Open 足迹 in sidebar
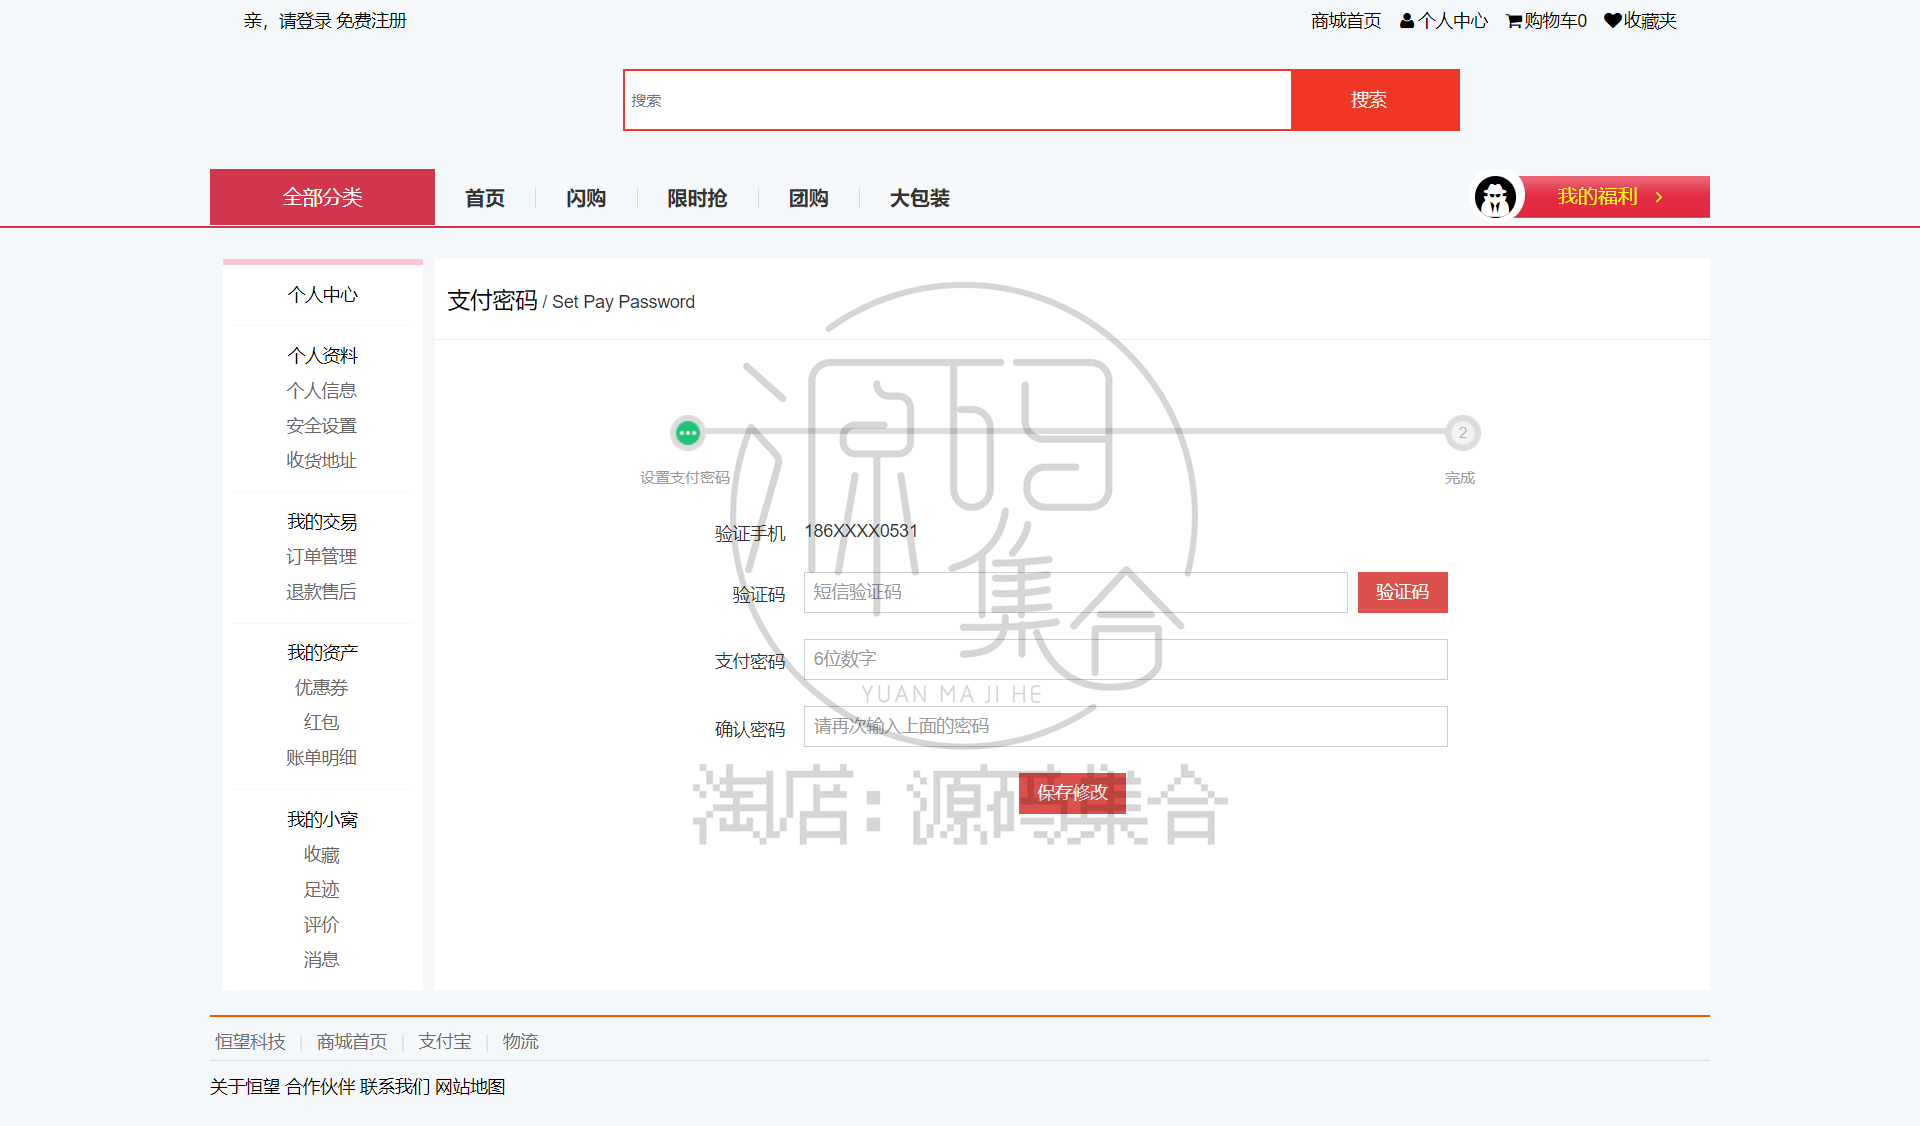 pyautogui.click(x=322, y=890)
